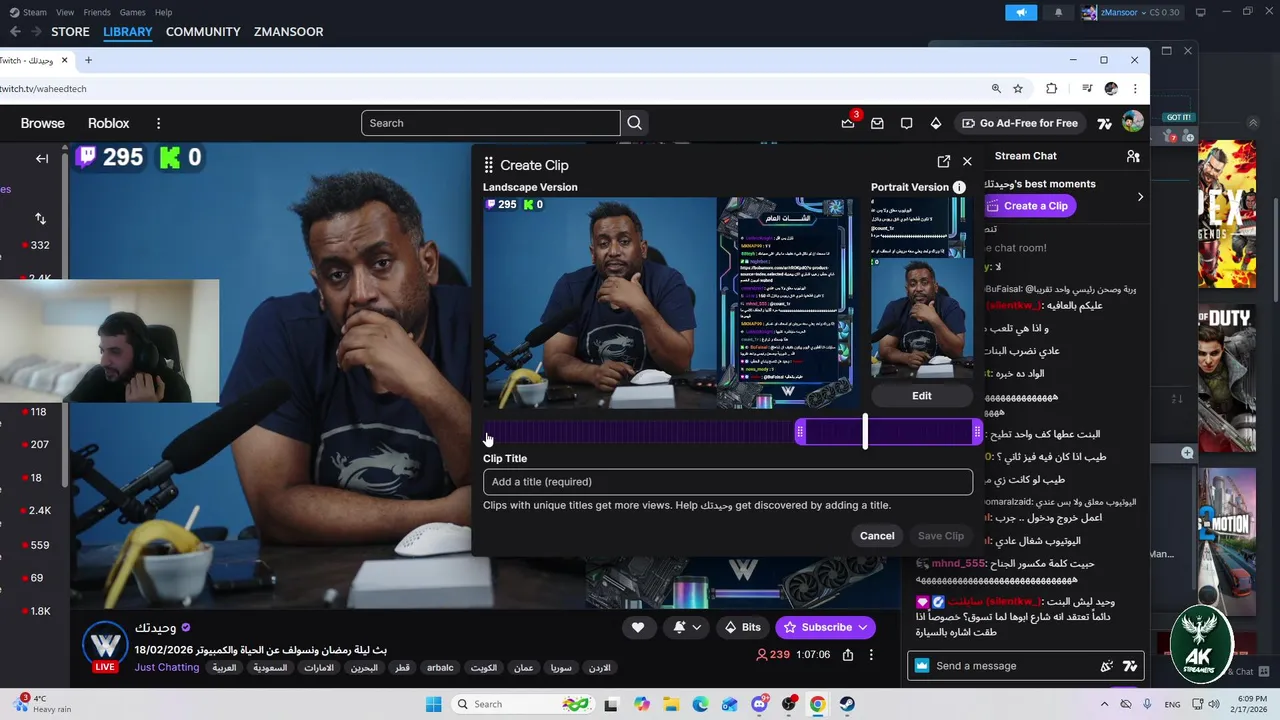Open Get Bits diamond icon in top nav
1280x720 pixels.
(x=936, y=123)
